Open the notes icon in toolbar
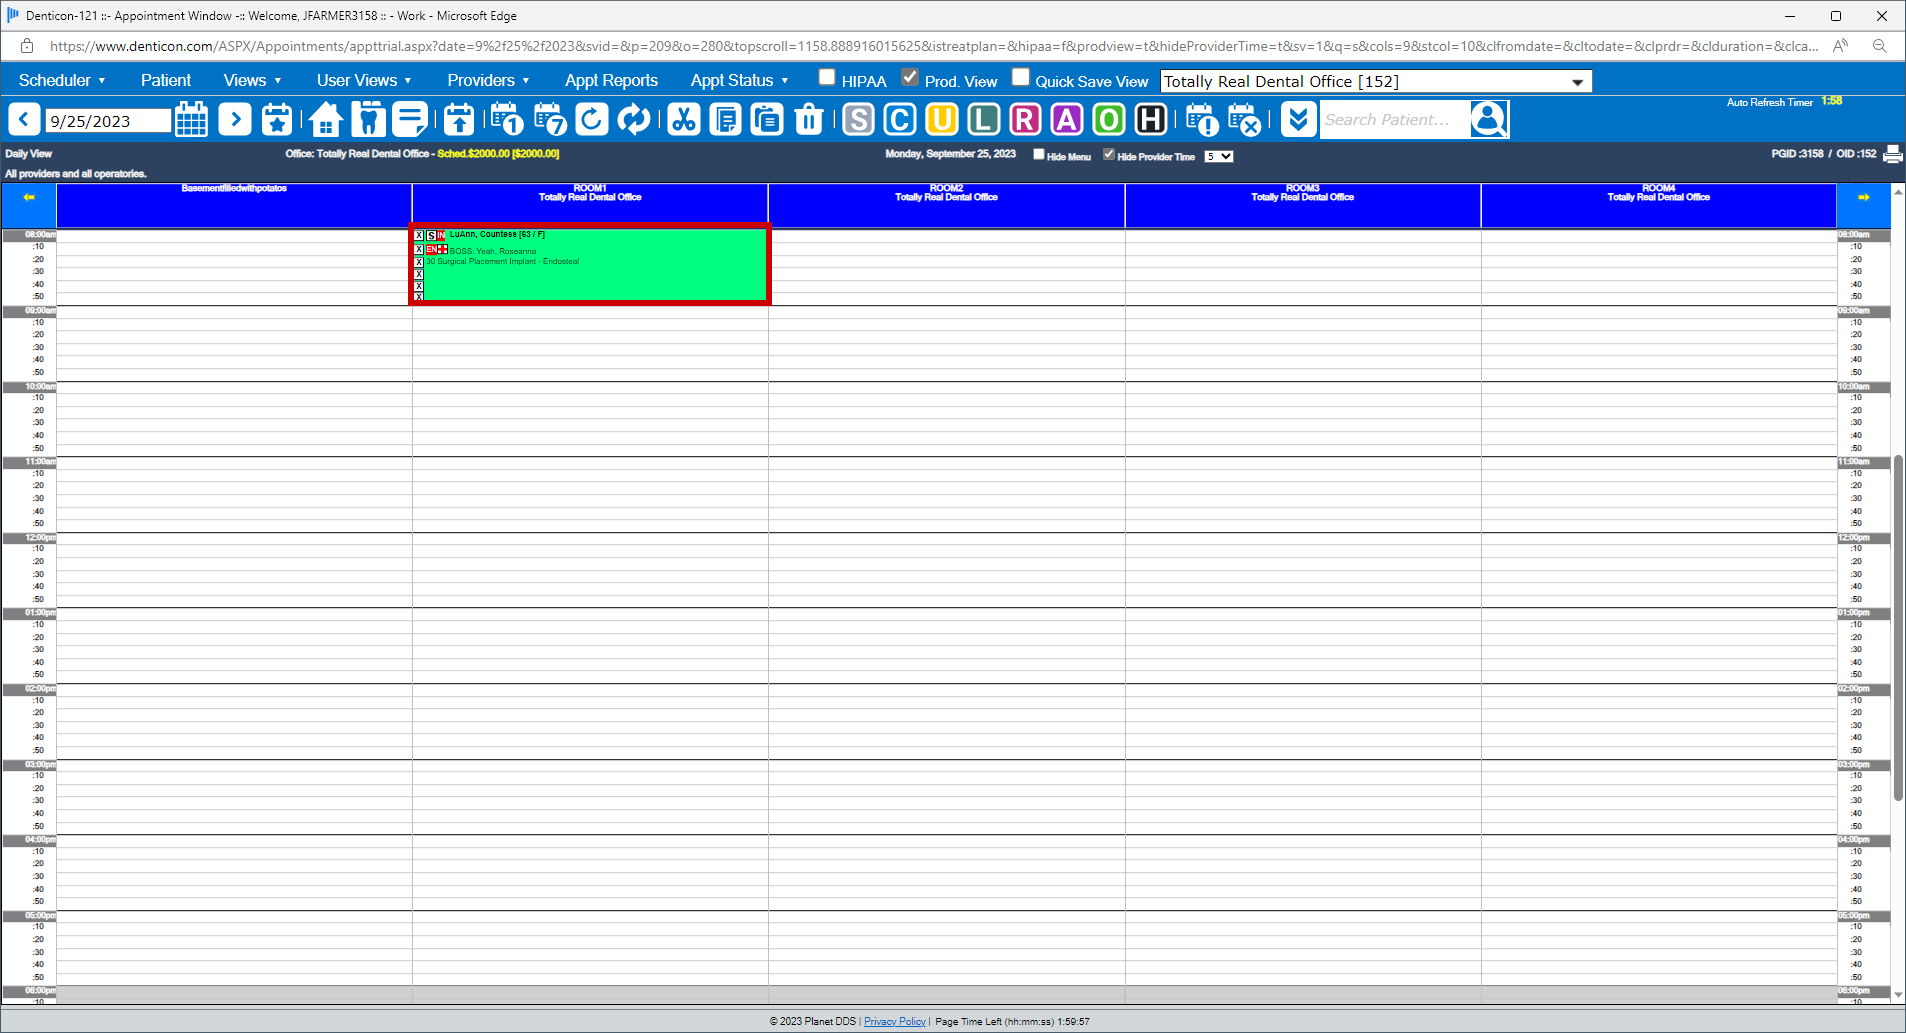The width and height of the screenshot is (1906, 1033). coord(410,120)
